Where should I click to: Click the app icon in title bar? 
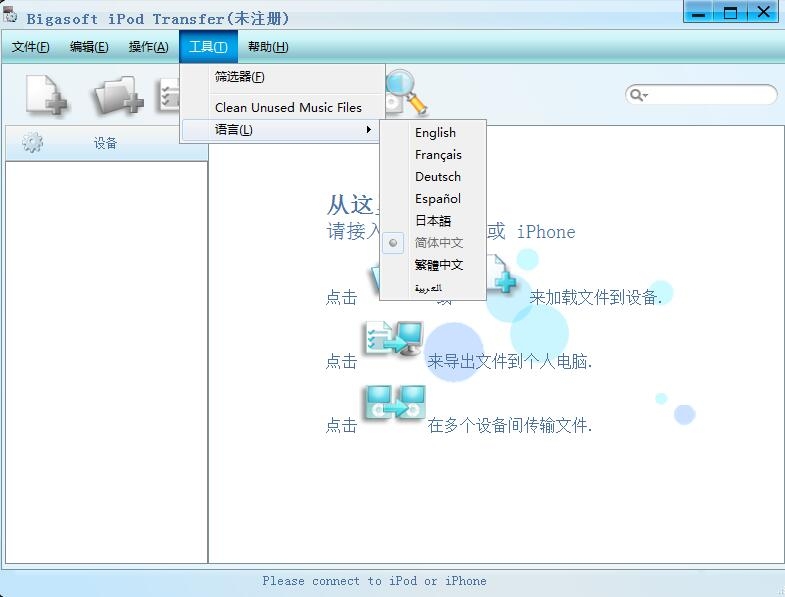tap(10, 14)
